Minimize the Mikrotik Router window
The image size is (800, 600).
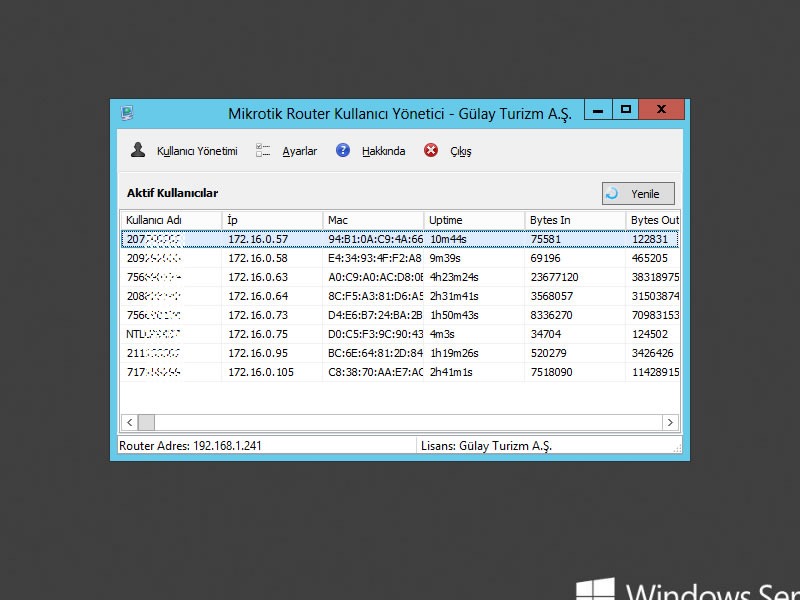pyautogui.click(x=598, y=110)
